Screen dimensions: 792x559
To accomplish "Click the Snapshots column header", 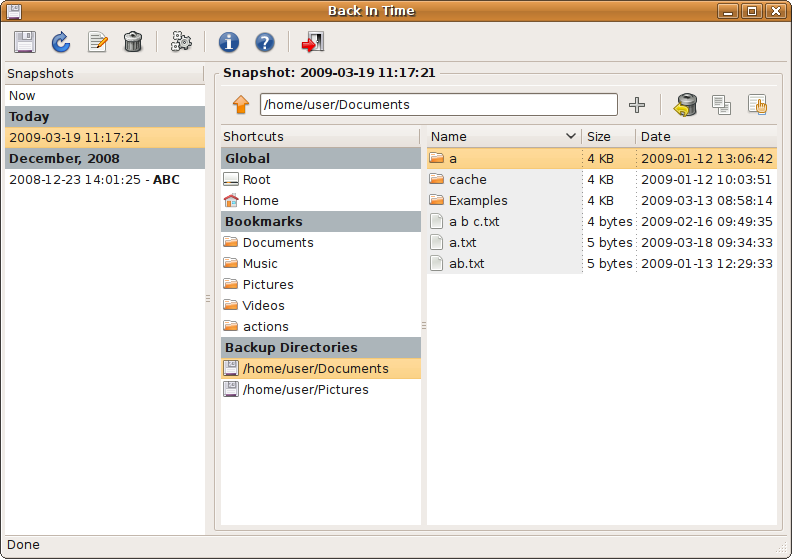I will (x=105, y=74).
